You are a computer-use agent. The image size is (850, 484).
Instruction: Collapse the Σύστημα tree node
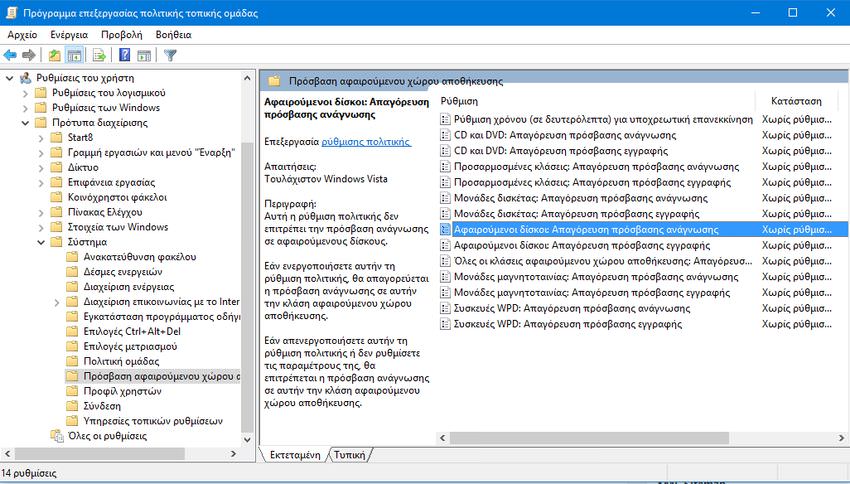coord(41,242)
